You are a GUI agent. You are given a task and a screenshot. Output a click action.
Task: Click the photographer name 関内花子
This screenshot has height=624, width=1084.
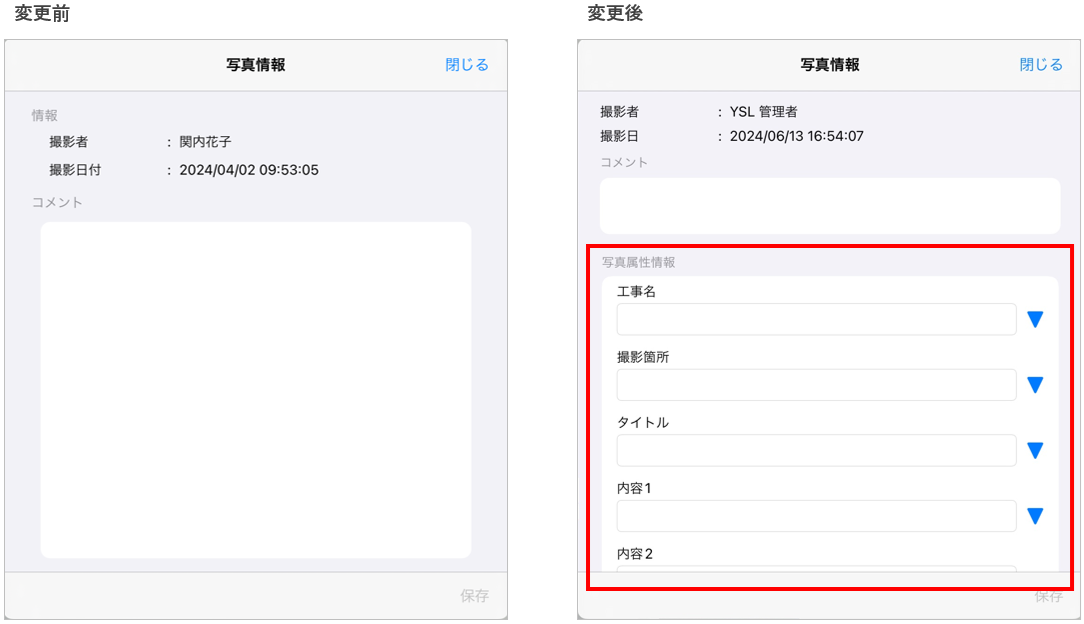pyautogui.click(x=206, y=142)
